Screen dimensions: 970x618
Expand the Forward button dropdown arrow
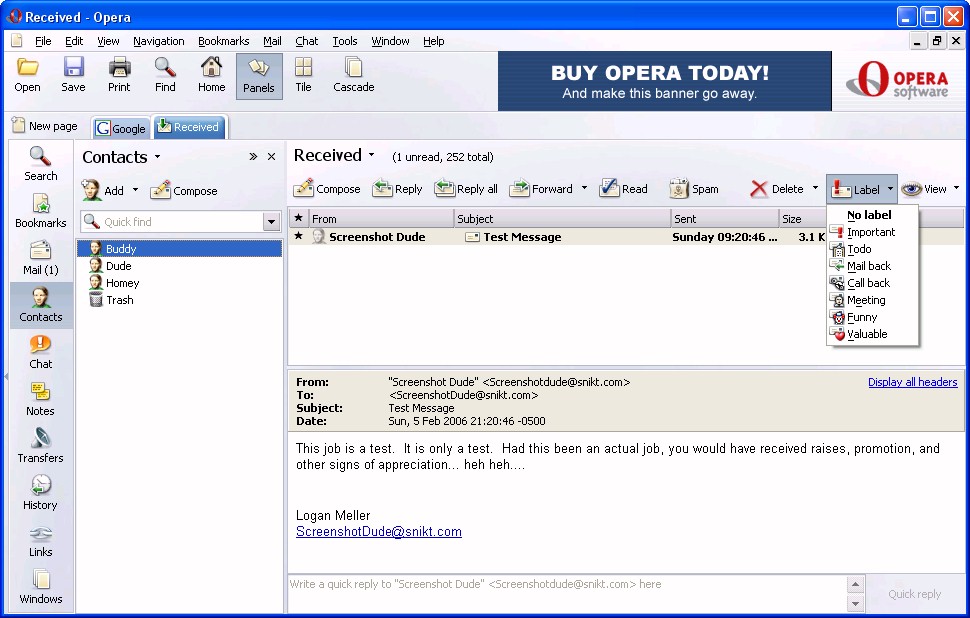584,189
